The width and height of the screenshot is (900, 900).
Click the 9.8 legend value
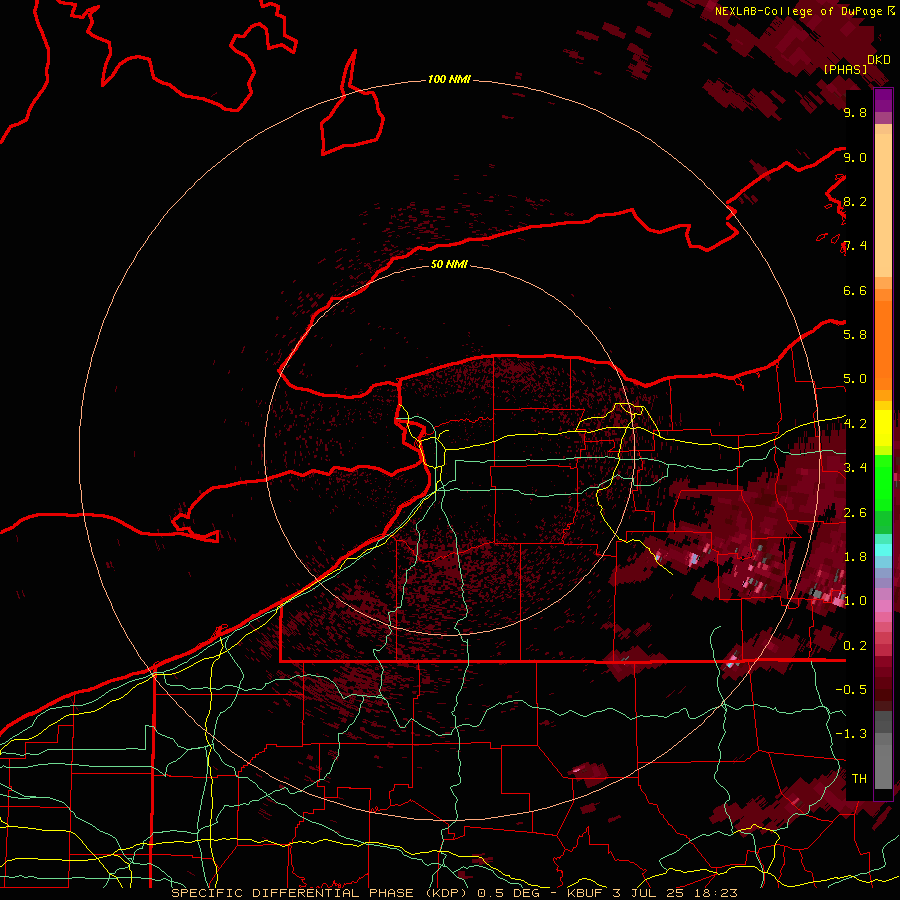[855, 113]
